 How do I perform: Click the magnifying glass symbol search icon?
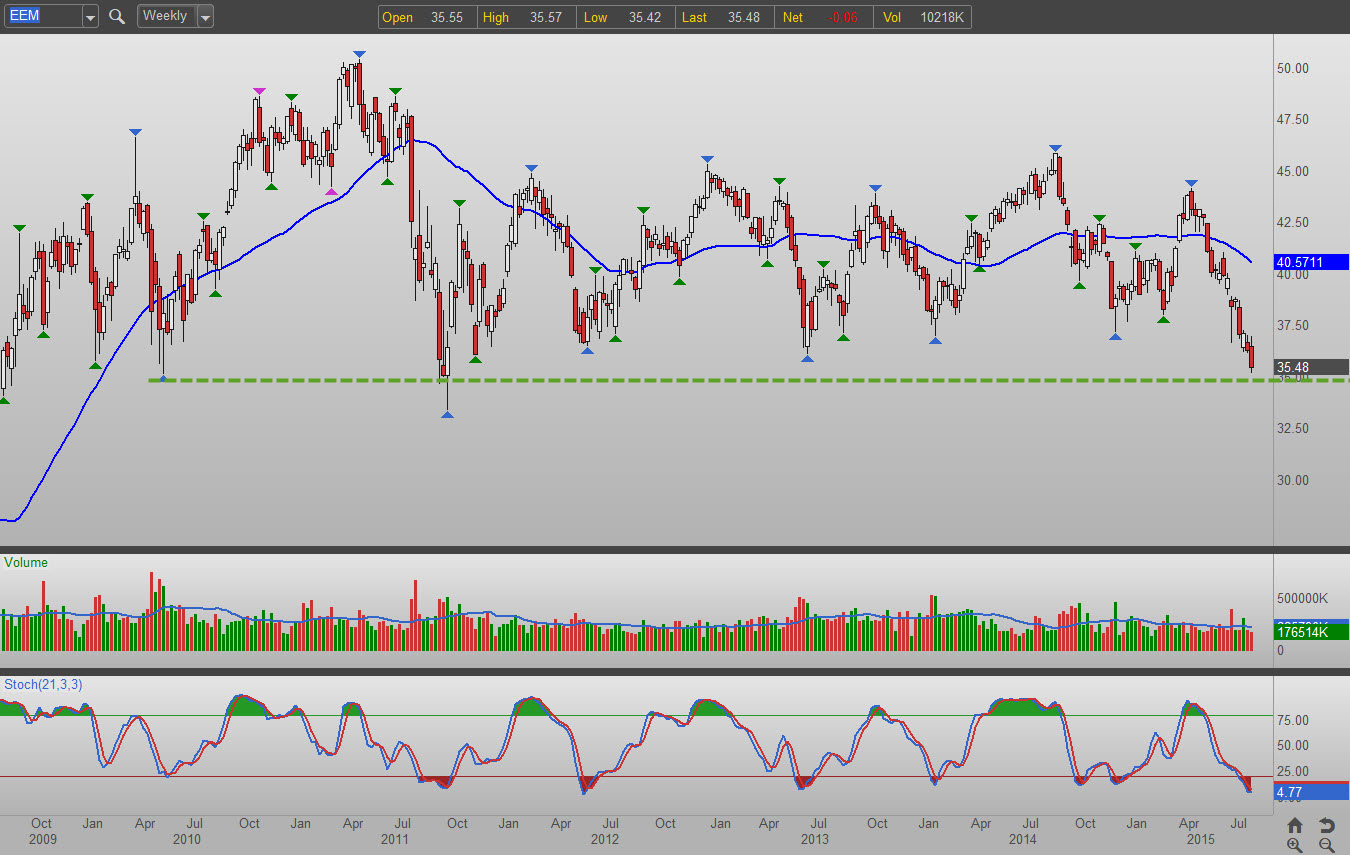point(117,16)
